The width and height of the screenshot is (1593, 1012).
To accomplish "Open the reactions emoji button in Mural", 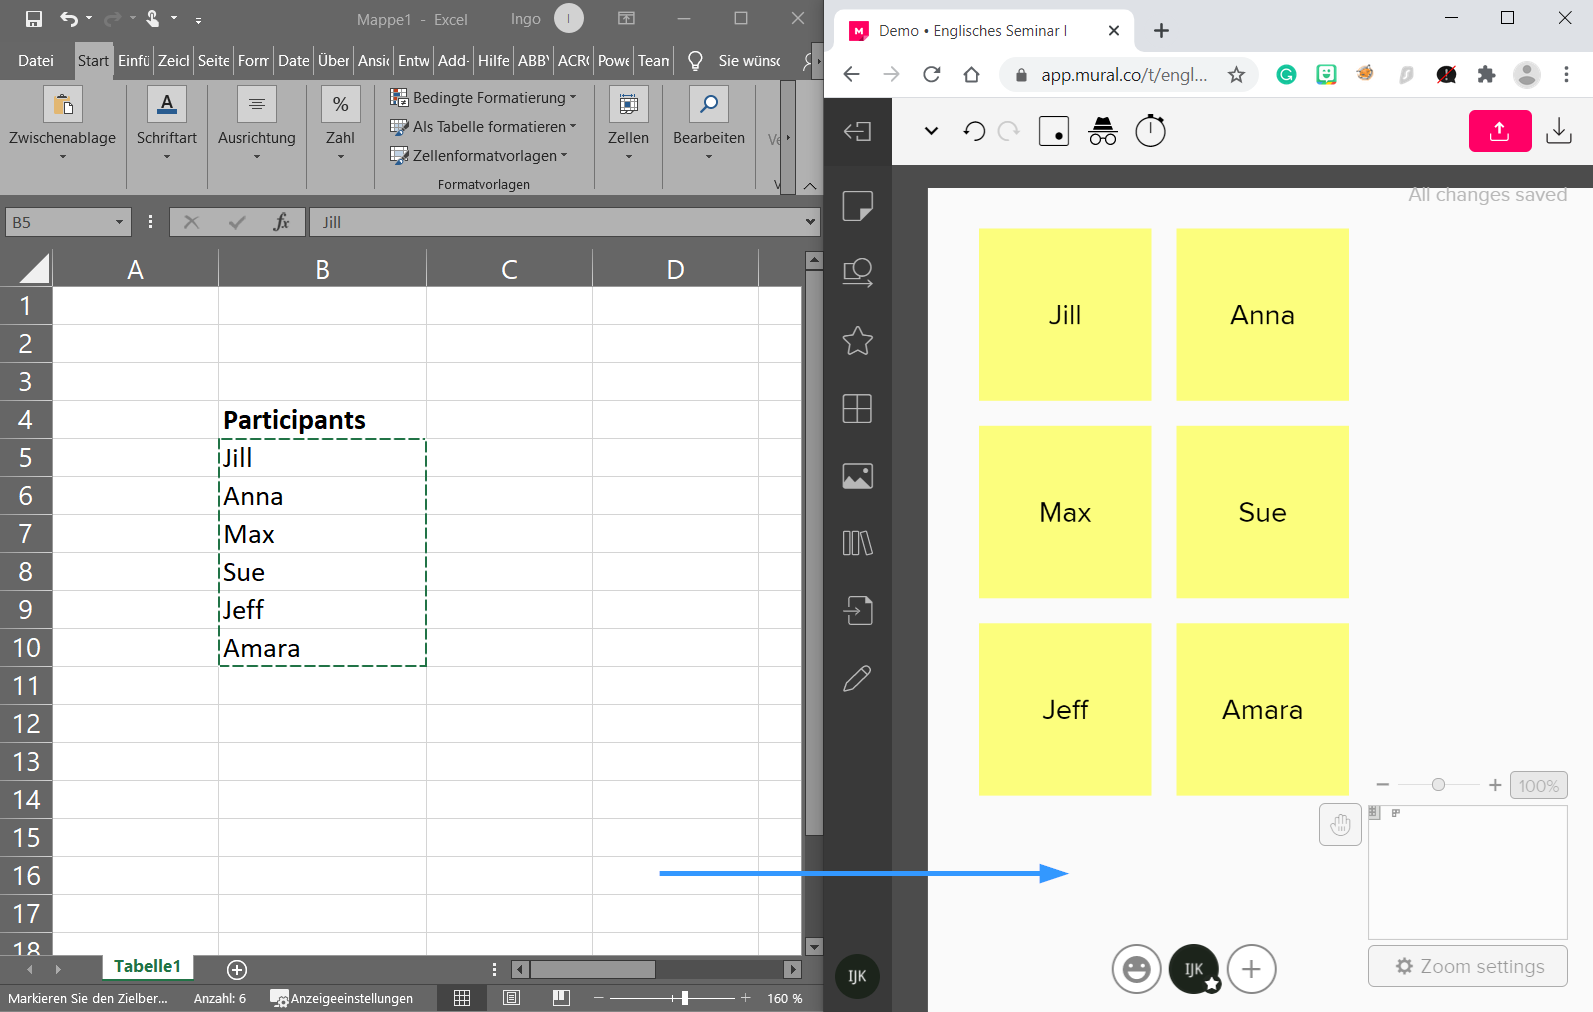I will [1137, 969].
